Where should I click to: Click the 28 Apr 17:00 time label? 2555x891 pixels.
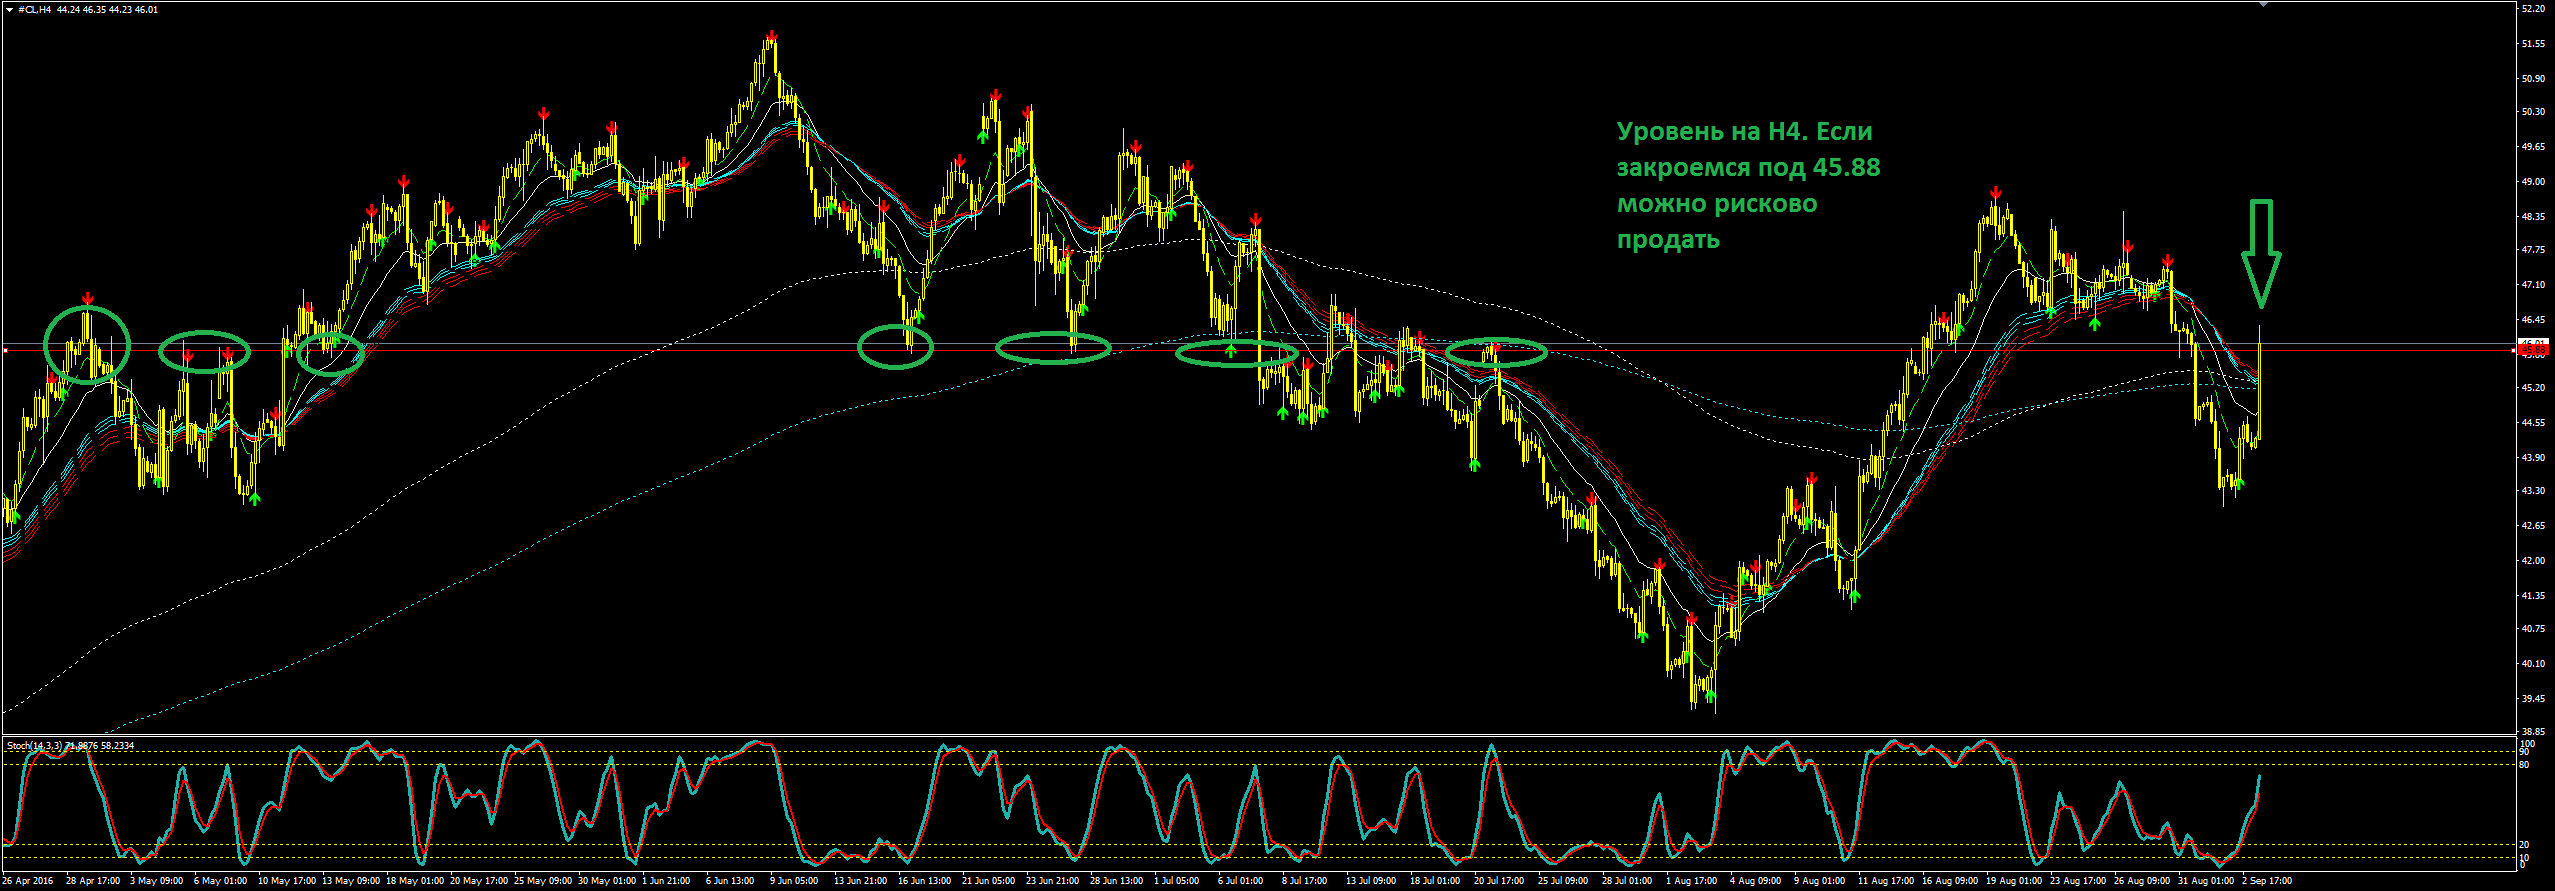[93, 882]
